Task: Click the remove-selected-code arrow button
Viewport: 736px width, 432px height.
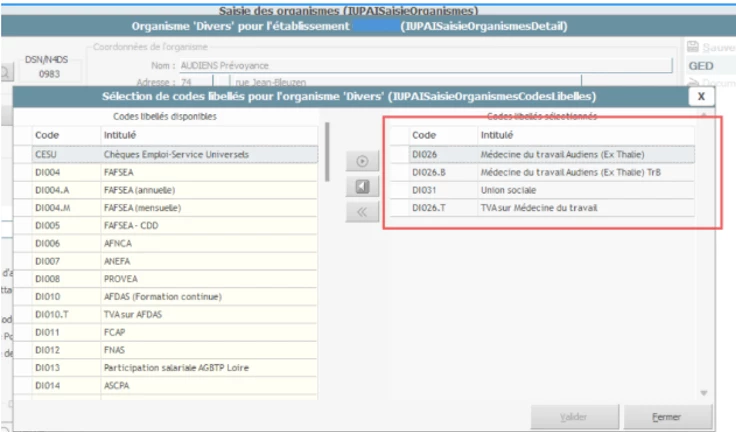Action: point(362,186)
